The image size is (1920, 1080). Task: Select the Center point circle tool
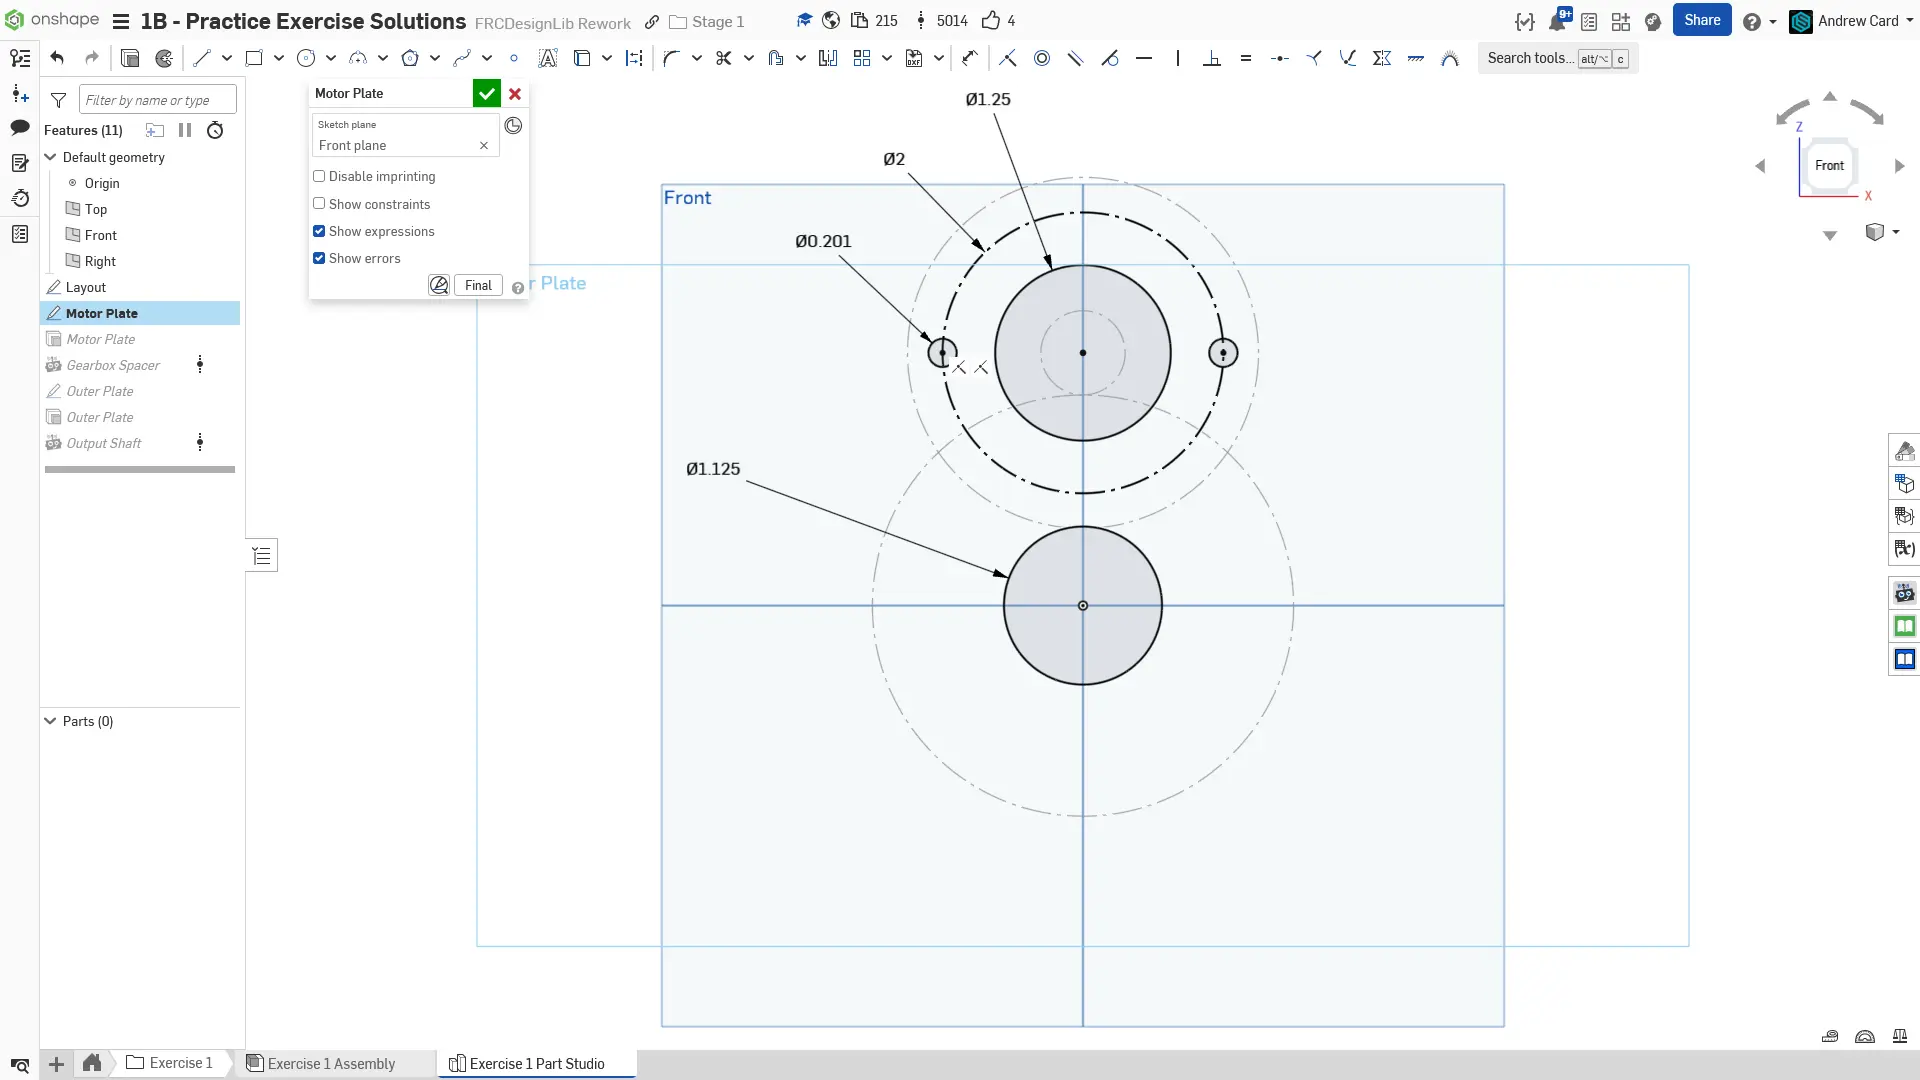click(x=306, y=58)
